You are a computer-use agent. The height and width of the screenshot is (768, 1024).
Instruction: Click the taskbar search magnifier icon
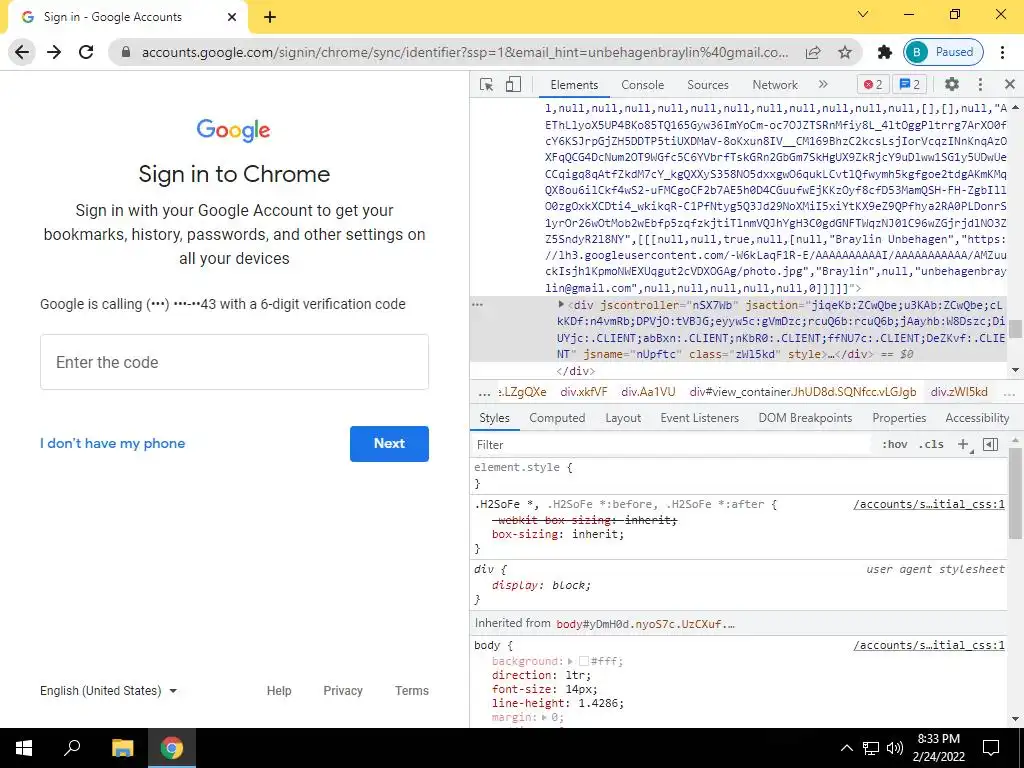point(72,748)
